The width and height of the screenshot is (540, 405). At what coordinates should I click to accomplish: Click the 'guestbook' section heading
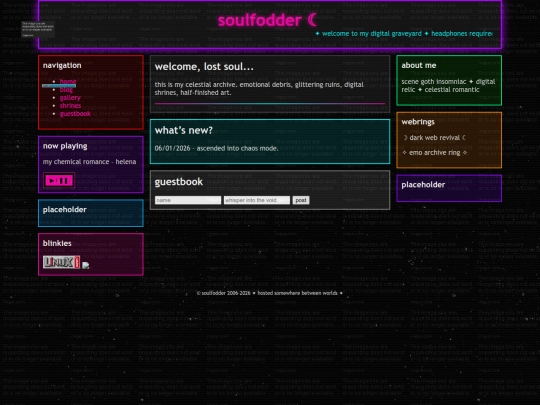point(178,182)
